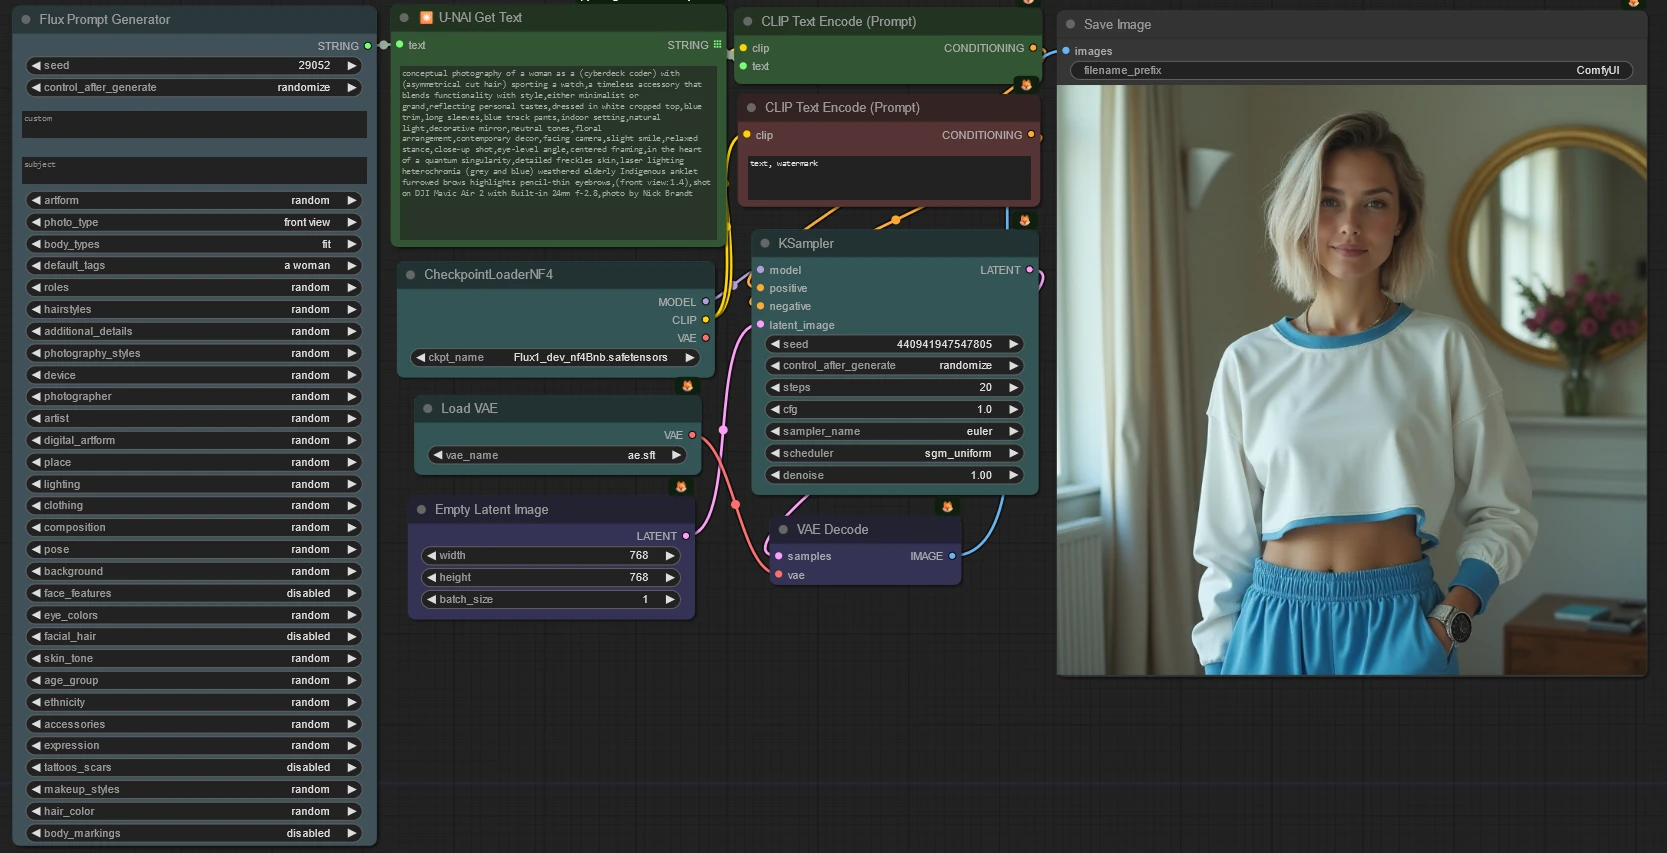Click the filename_prefix field in Save Image

coord(1351,70)
